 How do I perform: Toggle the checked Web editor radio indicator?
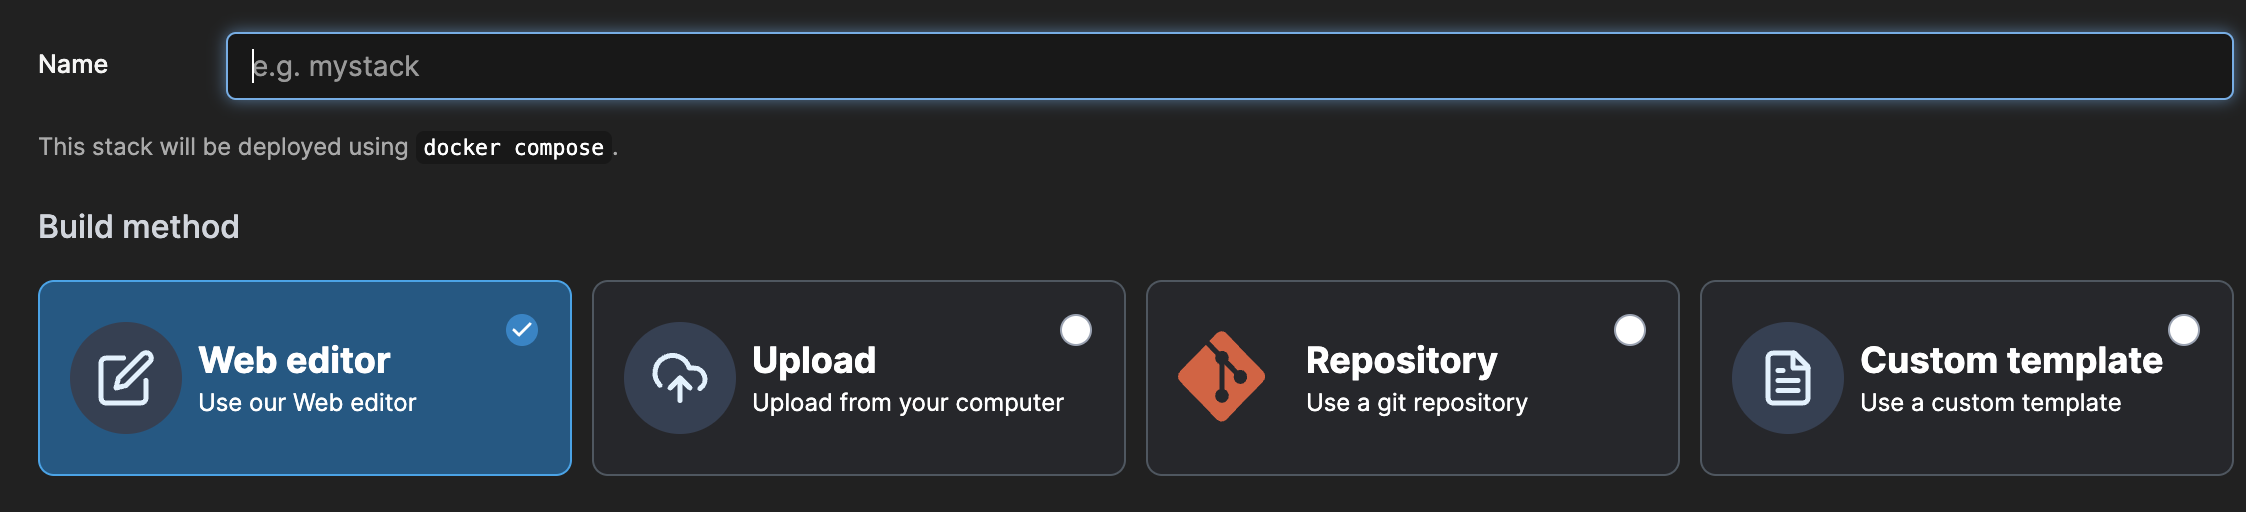(x=522, y=330)
